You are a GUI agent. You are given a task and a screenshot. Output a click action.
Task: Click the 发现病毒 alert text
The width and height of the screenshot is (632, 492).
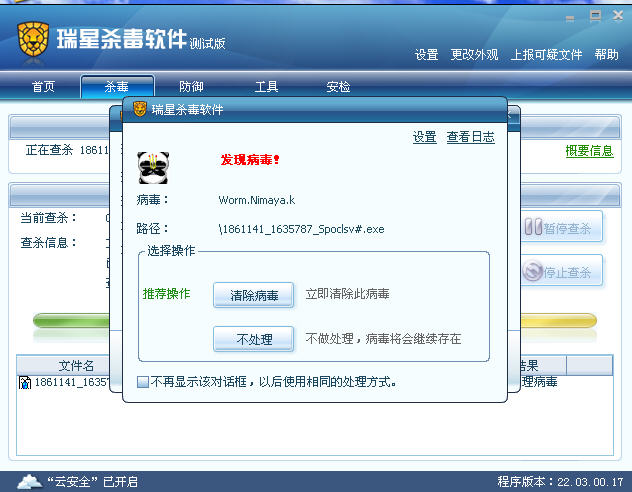coord(250,160)
